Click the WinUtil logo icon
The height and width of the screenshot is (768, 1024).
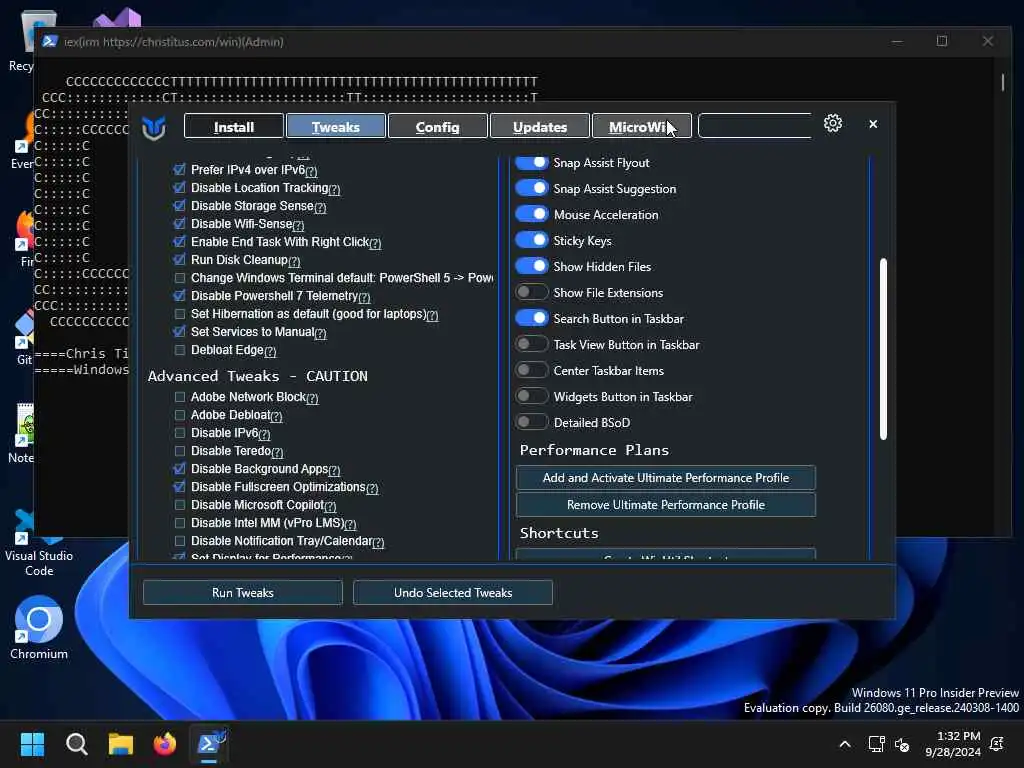pyautogui.click(x=154, y=127)
